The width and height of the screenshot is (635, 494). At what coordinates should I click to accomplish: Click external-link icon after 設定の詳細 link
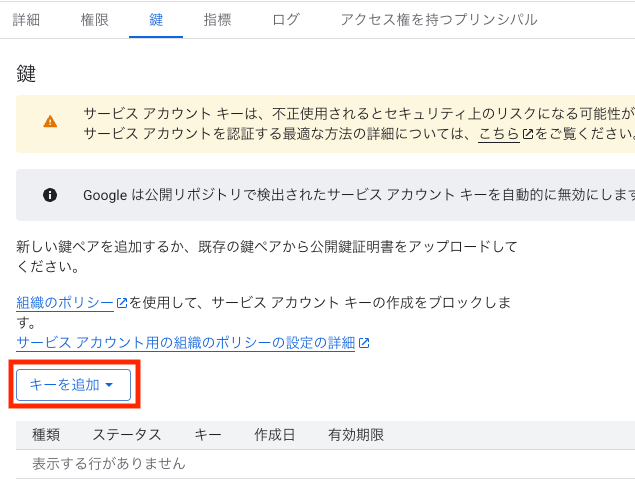coord(364,343)
